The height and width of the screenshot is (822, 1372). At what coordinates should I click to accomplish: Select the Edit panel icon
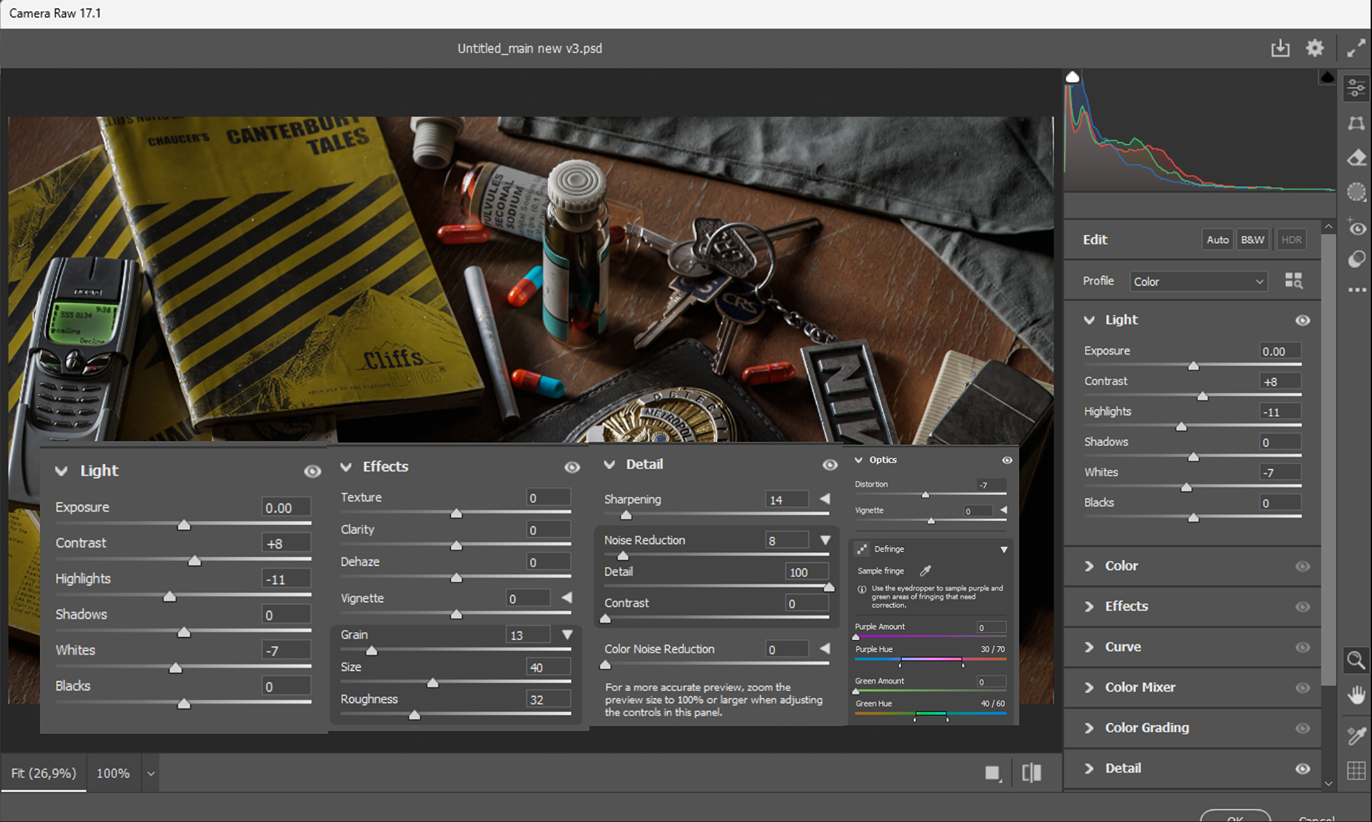click(1356, 87)
